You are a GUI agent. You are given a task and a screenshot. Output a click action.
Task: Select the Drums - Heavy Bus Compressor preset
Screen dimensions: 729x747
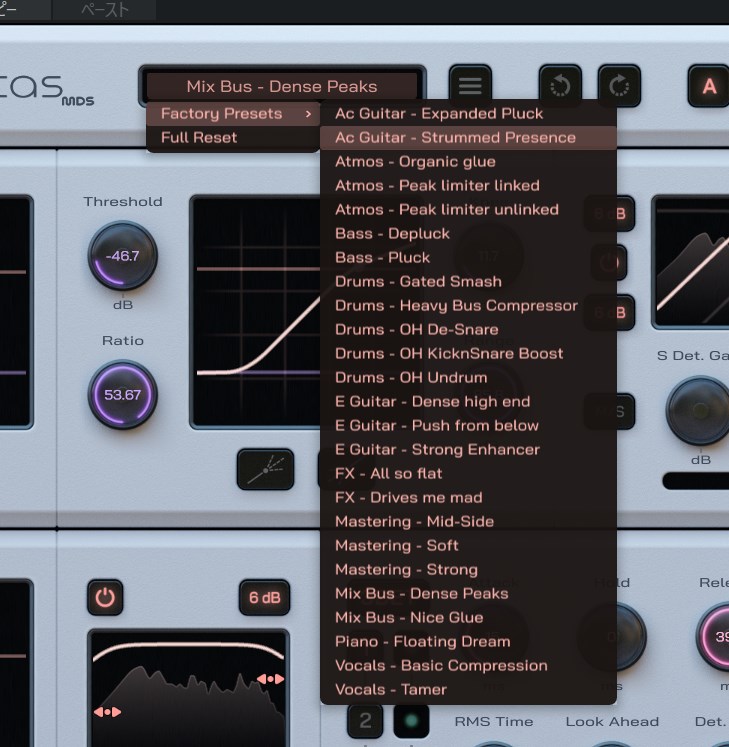456,305
